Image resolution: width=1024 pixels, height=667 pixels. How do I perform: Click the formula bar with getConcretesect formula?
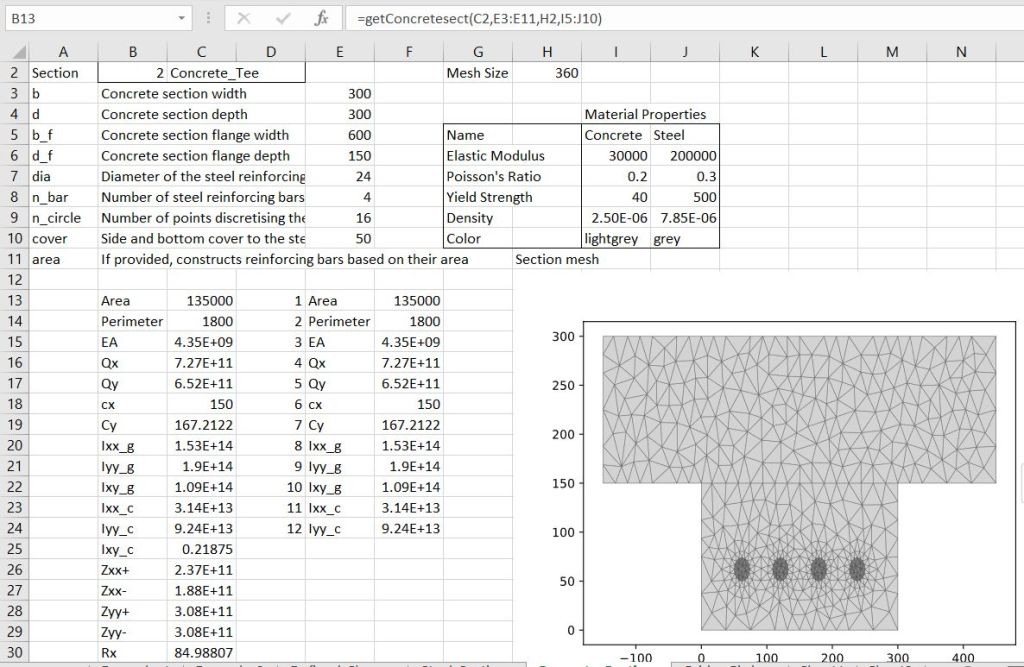(x=680, y=18)
